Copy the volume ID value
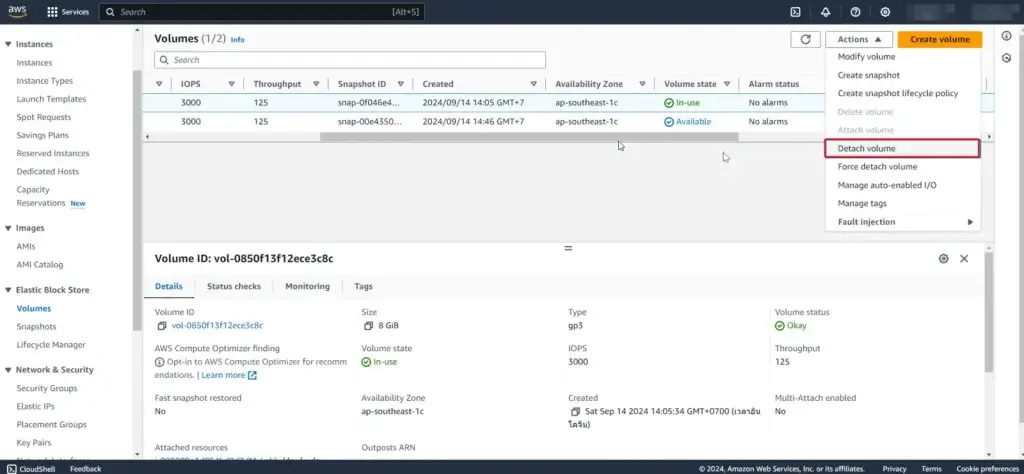Screen dimensions: 1024x474 click(162, 326)
